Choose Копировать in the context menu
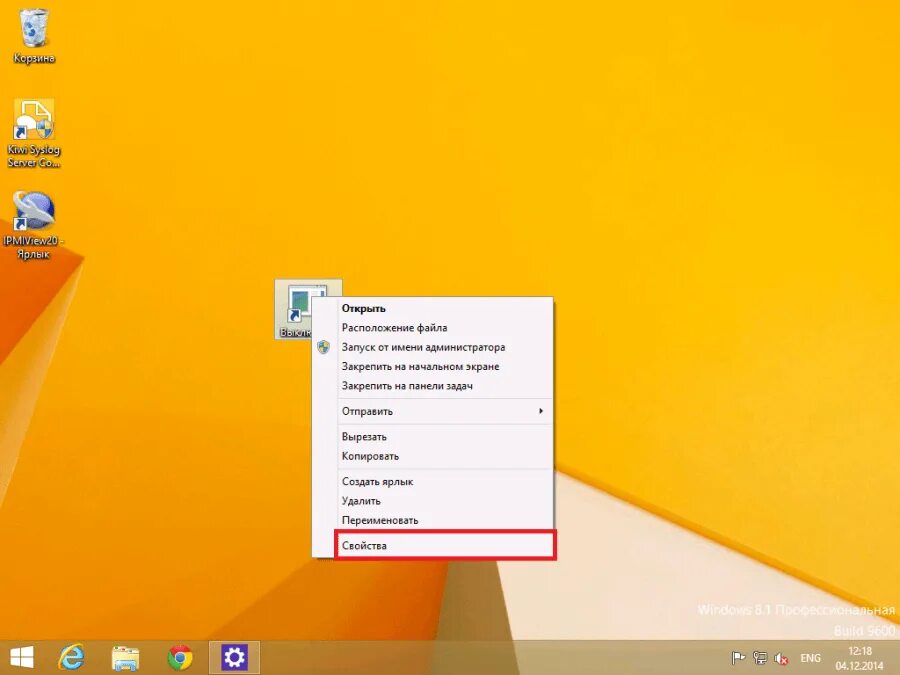Viewport: 900px width, 675px height. tap(433, 456)
